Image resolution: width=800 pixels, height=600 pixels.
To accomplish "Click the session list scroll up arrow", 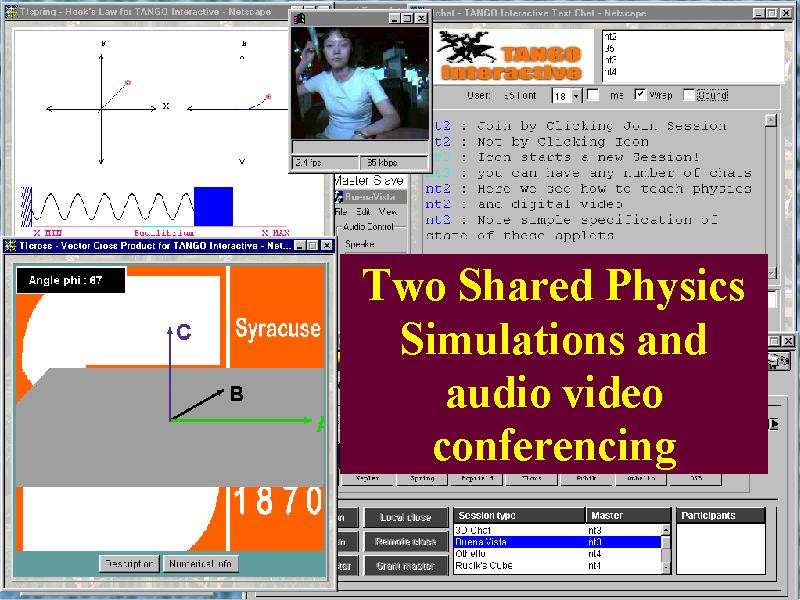I will click(665, 530).
